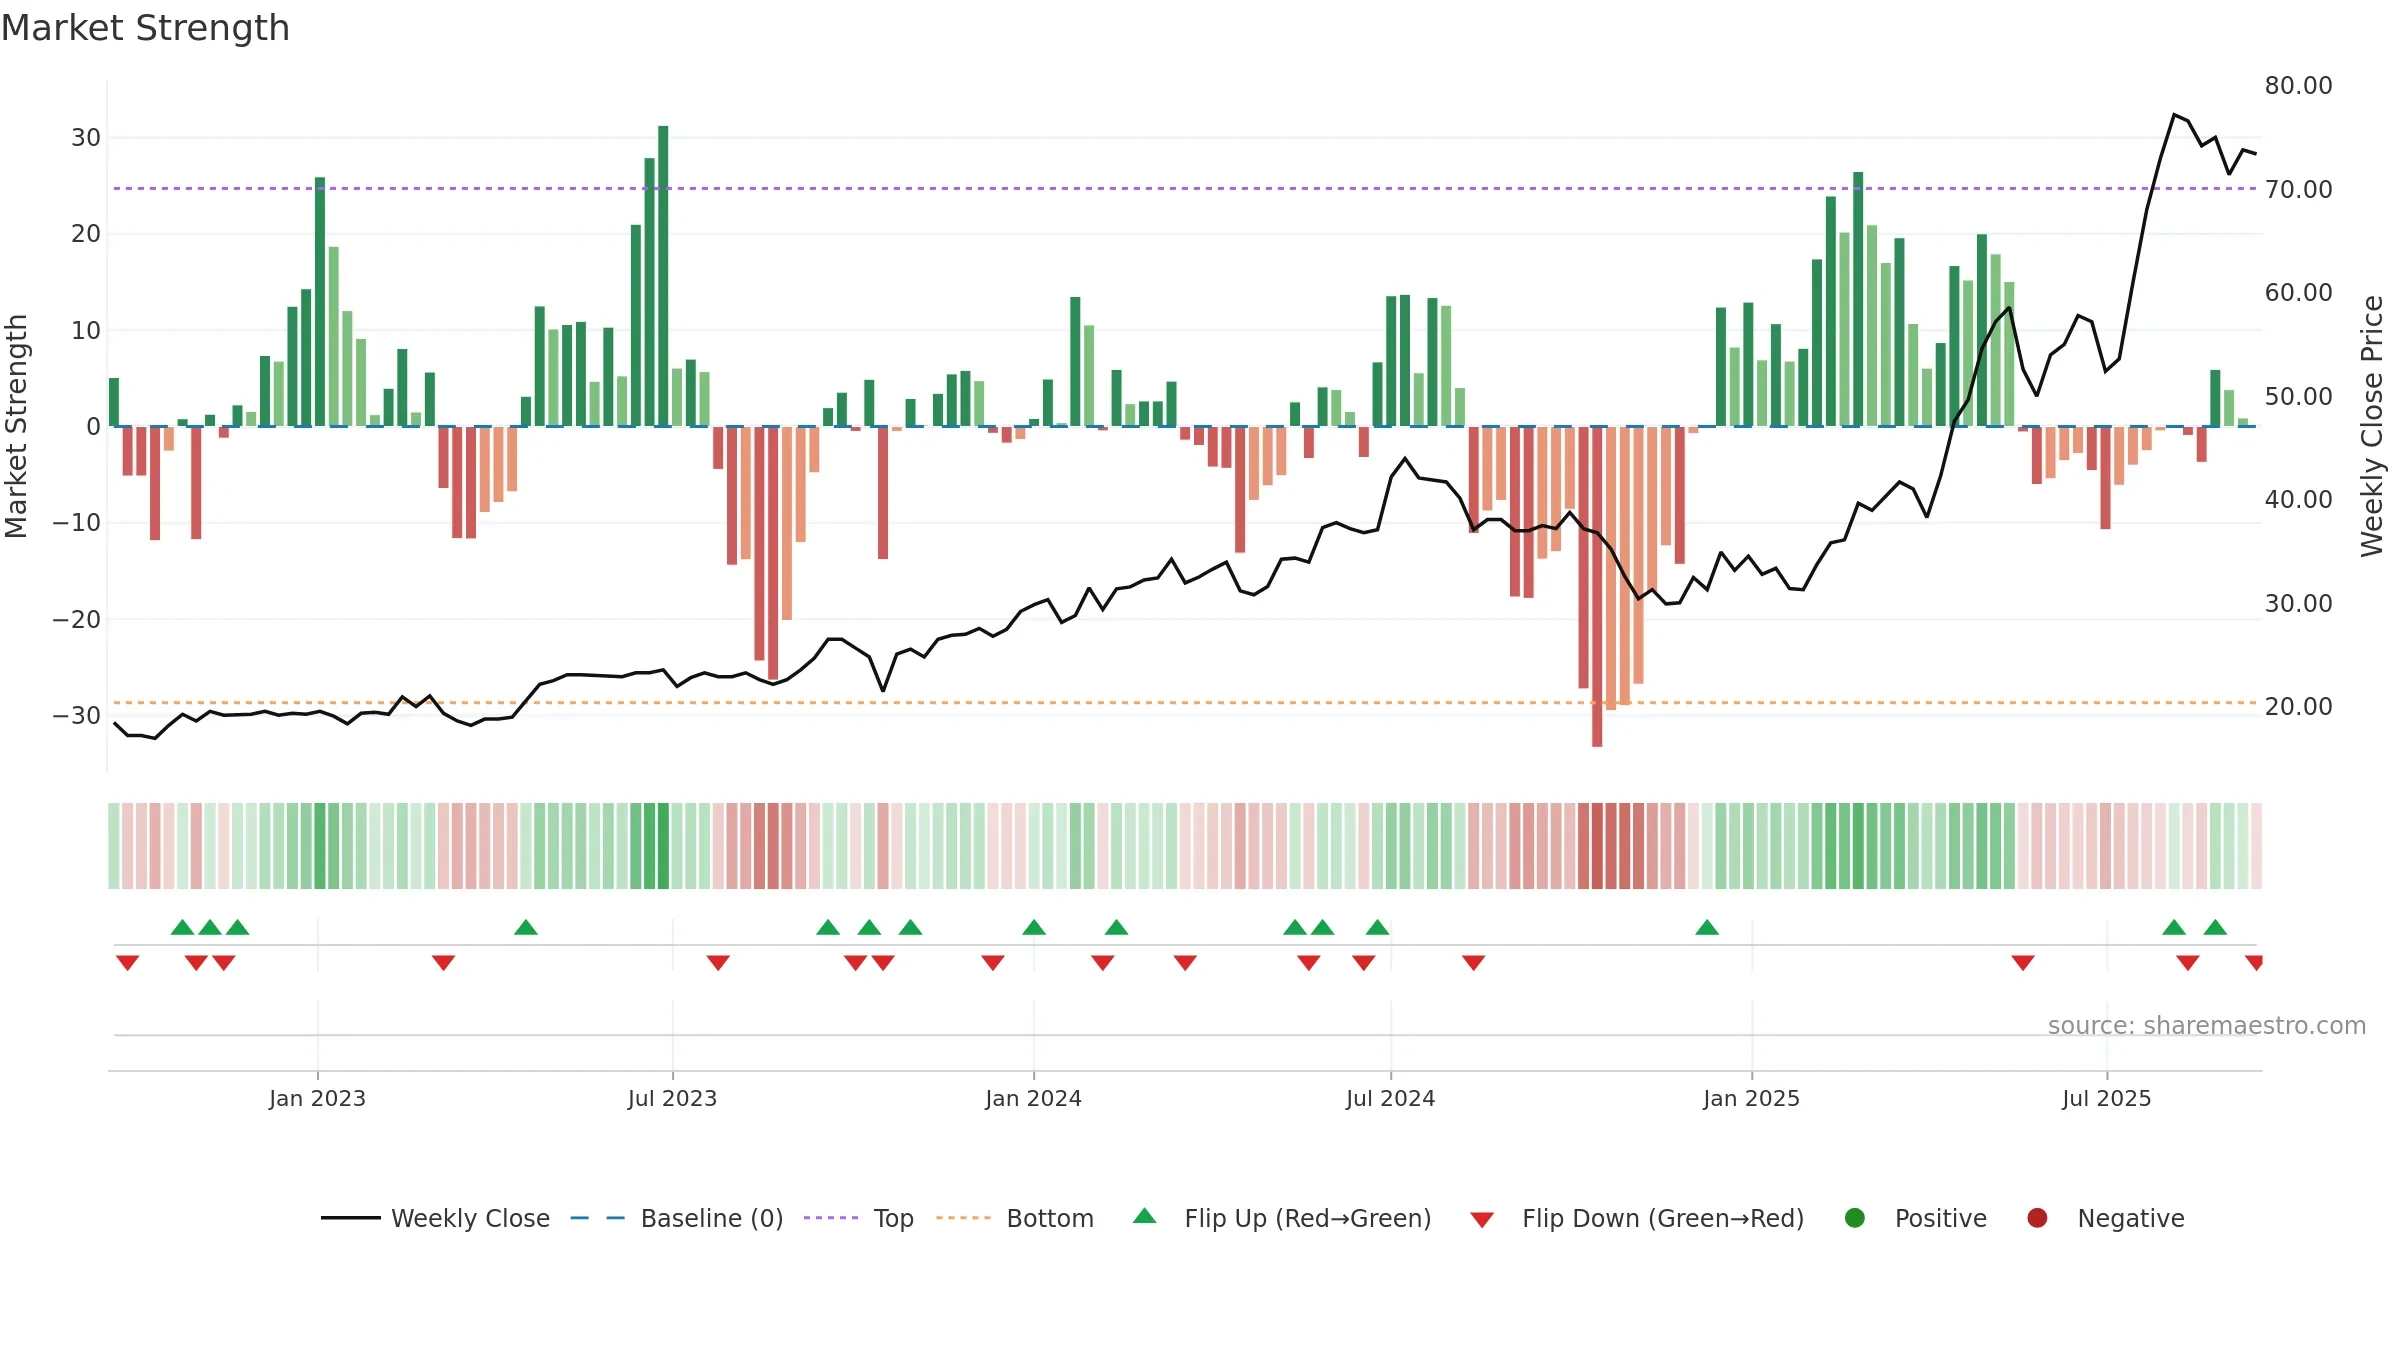Click the Flip Down marker just before Jul 2025
2400x1350 pixels.
click(2023, 963)
